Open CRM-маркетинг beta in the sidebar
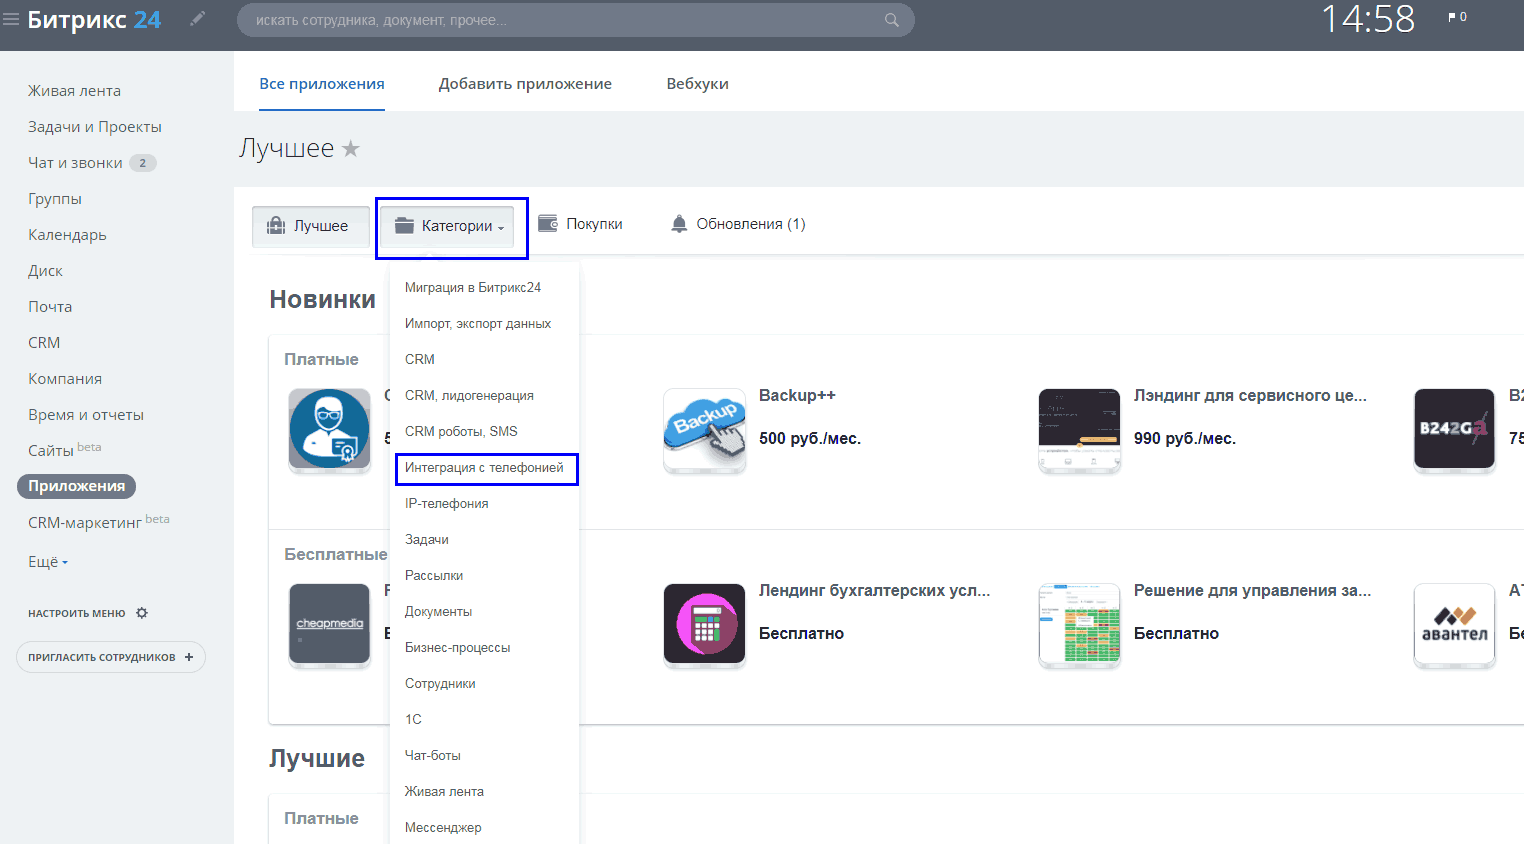This screenshot has height=844, width=1524. click(x=98, y=522)
